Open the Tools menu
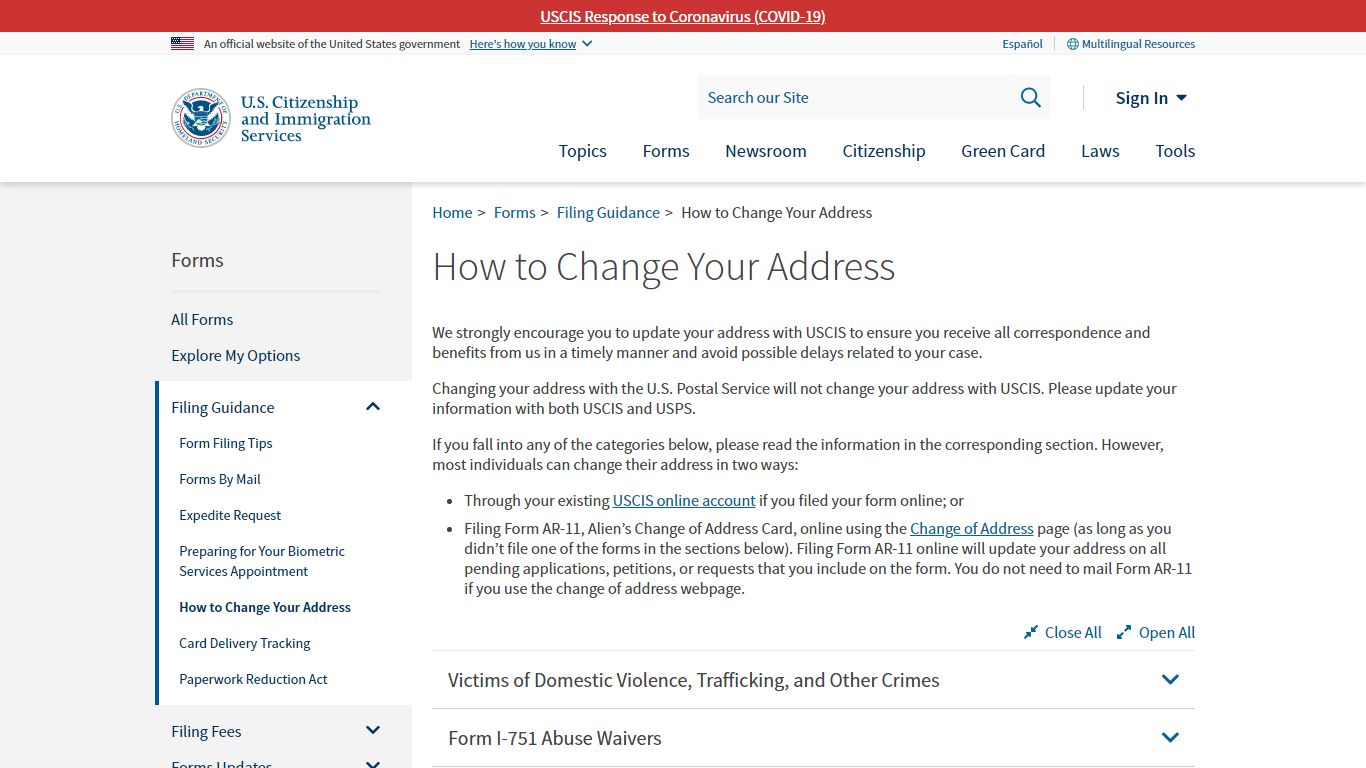This screenshot has width=1366, height=768. tap(1175, 151)
